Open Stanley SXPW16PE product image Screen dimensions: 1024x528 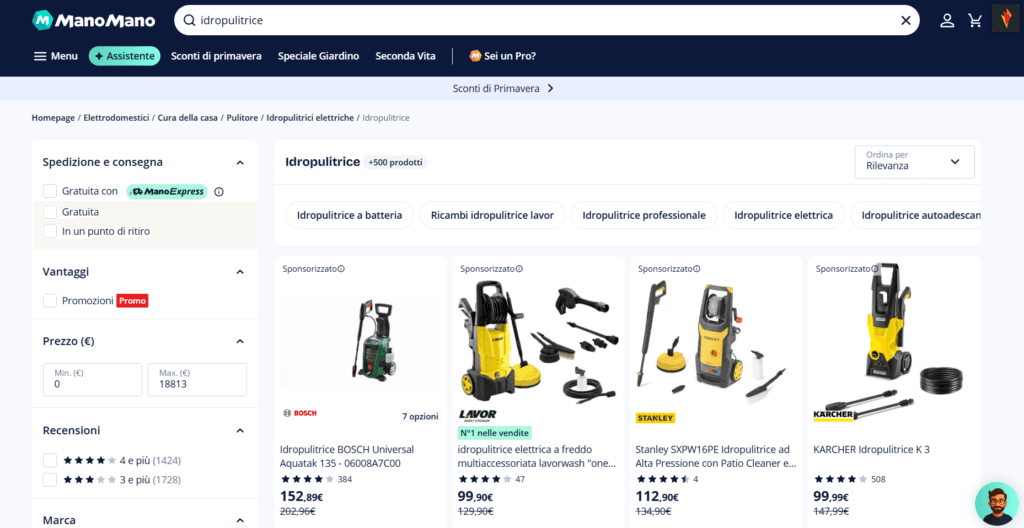(x=716, y=343)
